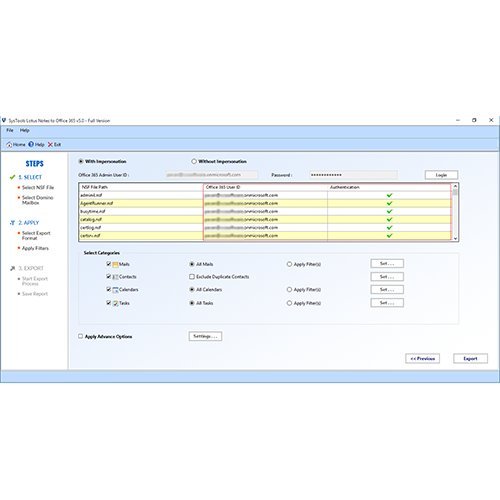Viewport: 500px width, 500px height.
Task: Click the export icon beside 3. EXPORT
Action: pyautogui.click(x=13, y=268)
